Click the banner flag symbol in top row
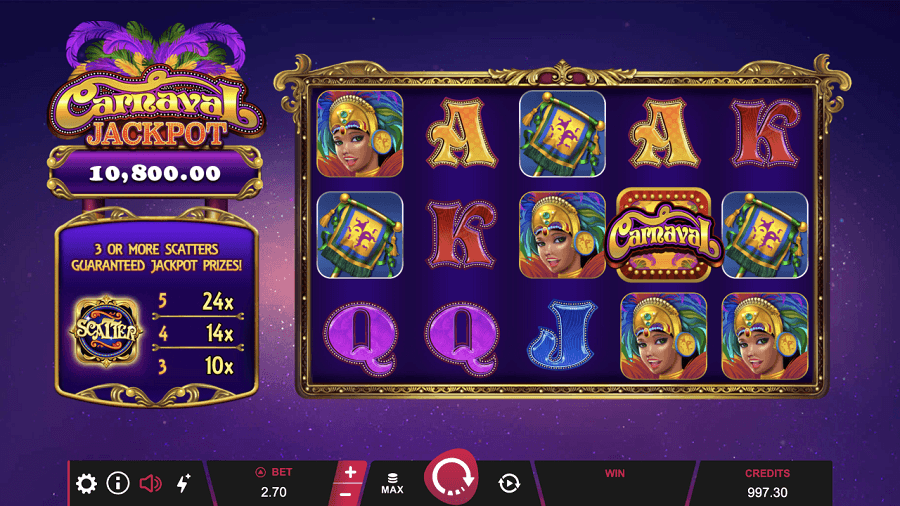This screenshot has width=900, height=506. click(562, 133)
